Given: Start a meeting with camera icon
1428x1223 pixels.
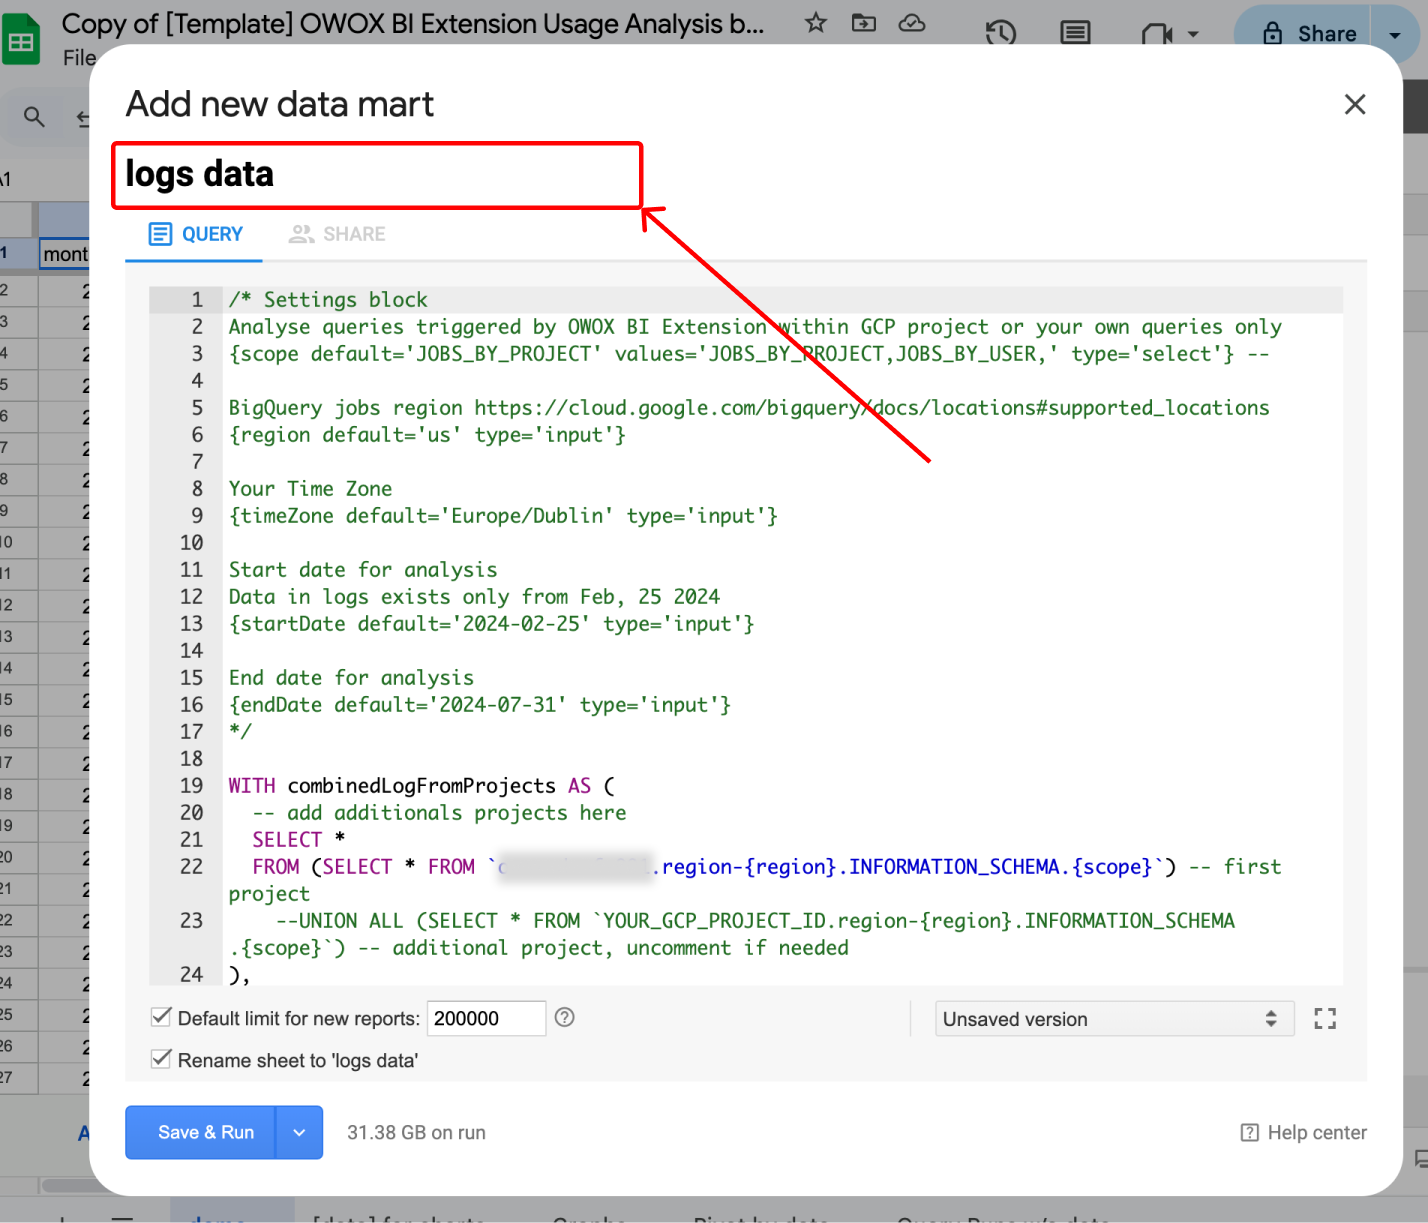Looking at the screenshot, I should [x=1157, y=34].
